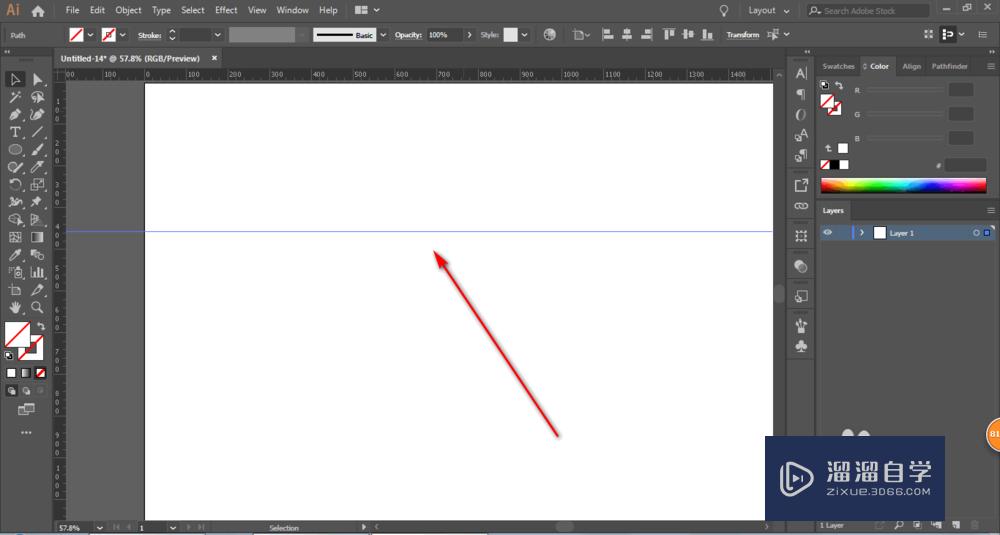Click Horizontal Align Left icon

608,34
